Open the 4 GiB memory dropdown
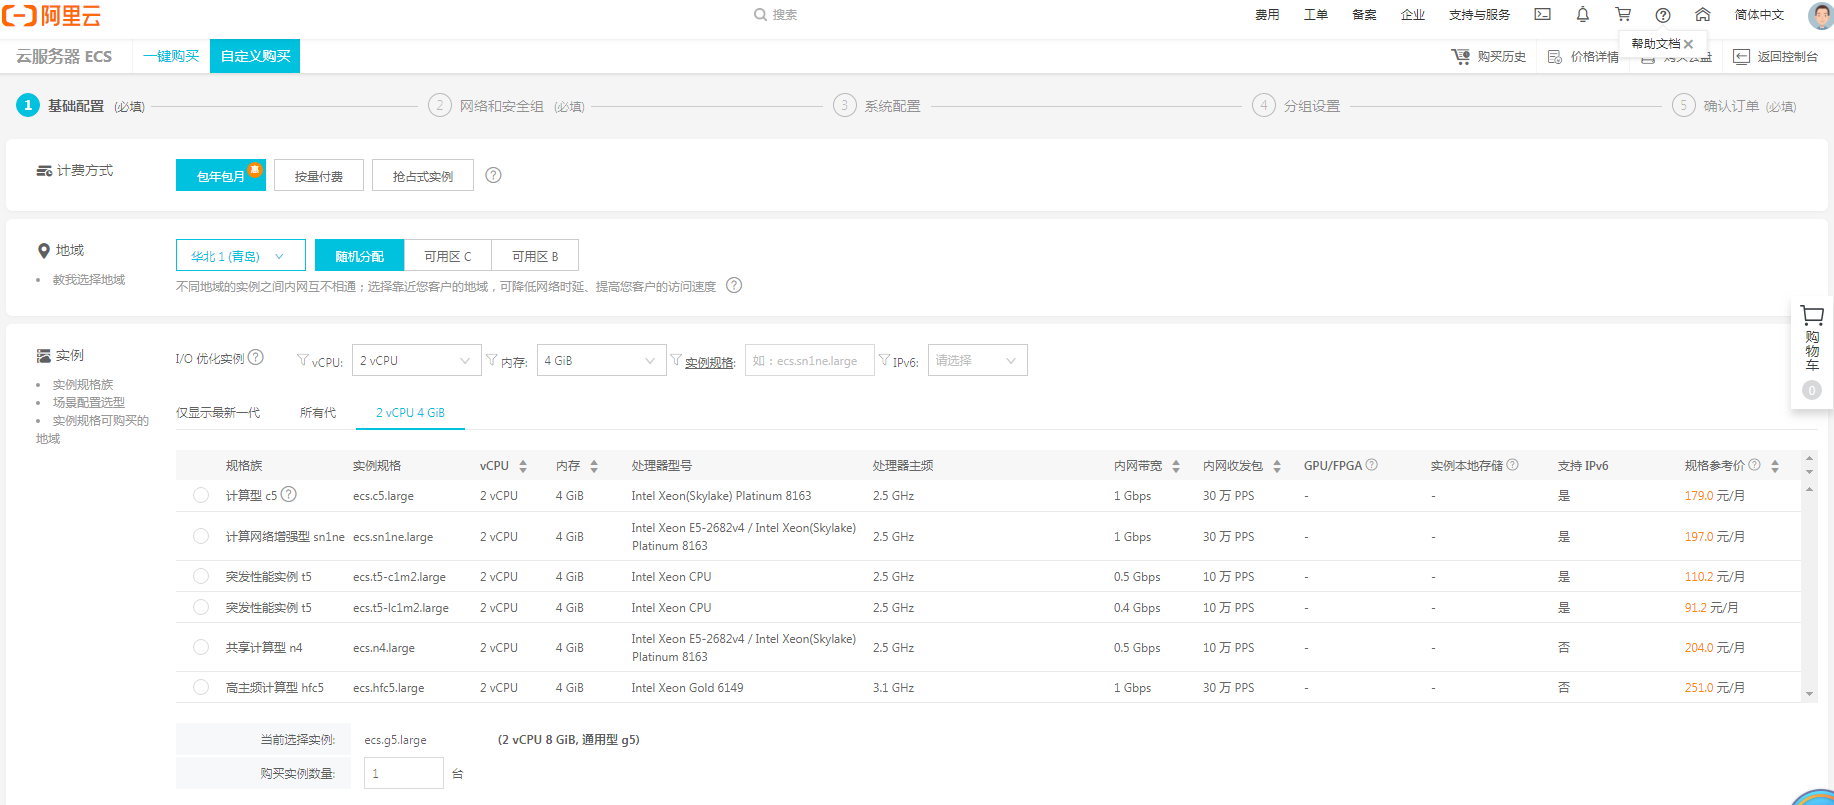Viewport: 1834px width, 805px height. tap(599, 361)
